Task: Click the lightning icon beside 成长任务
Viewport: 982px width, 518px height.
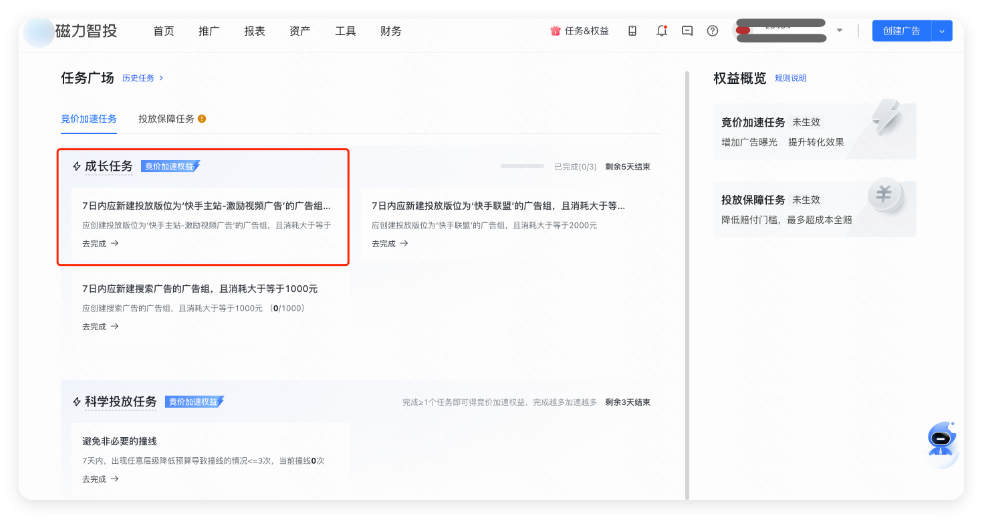Action: (76, 166)
